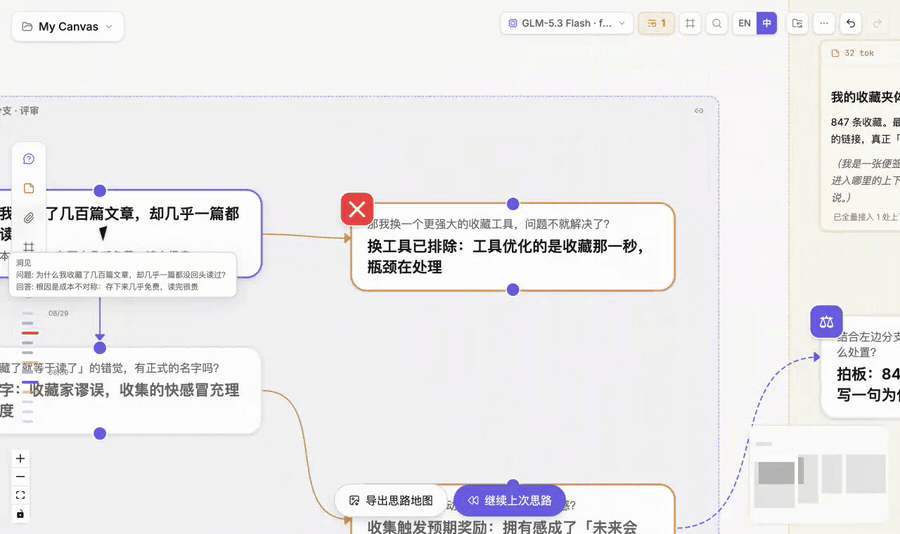Click the bottom connector dot of 收藏家谬误 node
Screen dimensions: 900x534
click(100, 434)
